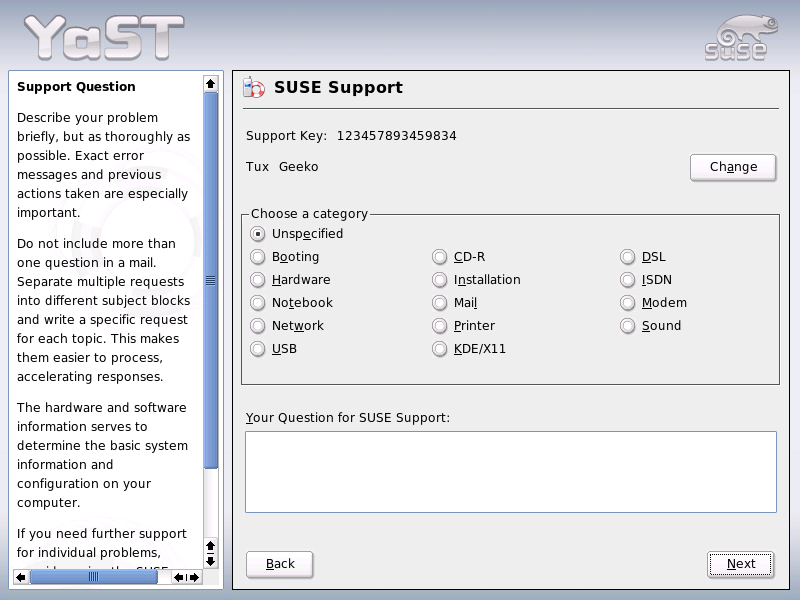The image size is (800, 600).
Task: Select the KDE/X11 category
Action: click(439, 348)
